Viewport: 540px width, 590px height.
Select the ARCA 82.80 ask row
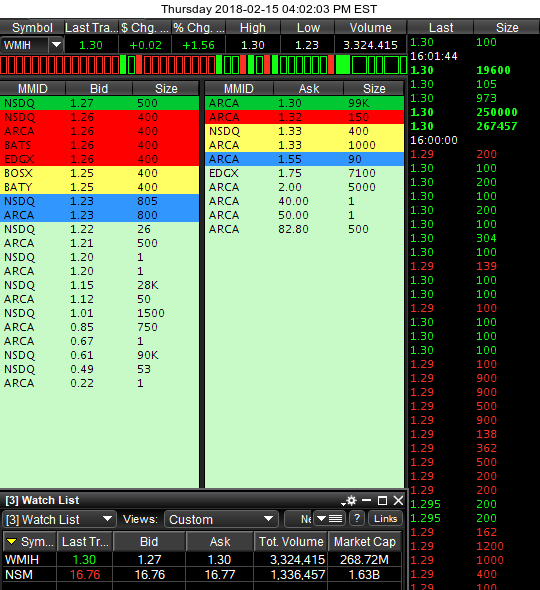(x=304, y=229)
